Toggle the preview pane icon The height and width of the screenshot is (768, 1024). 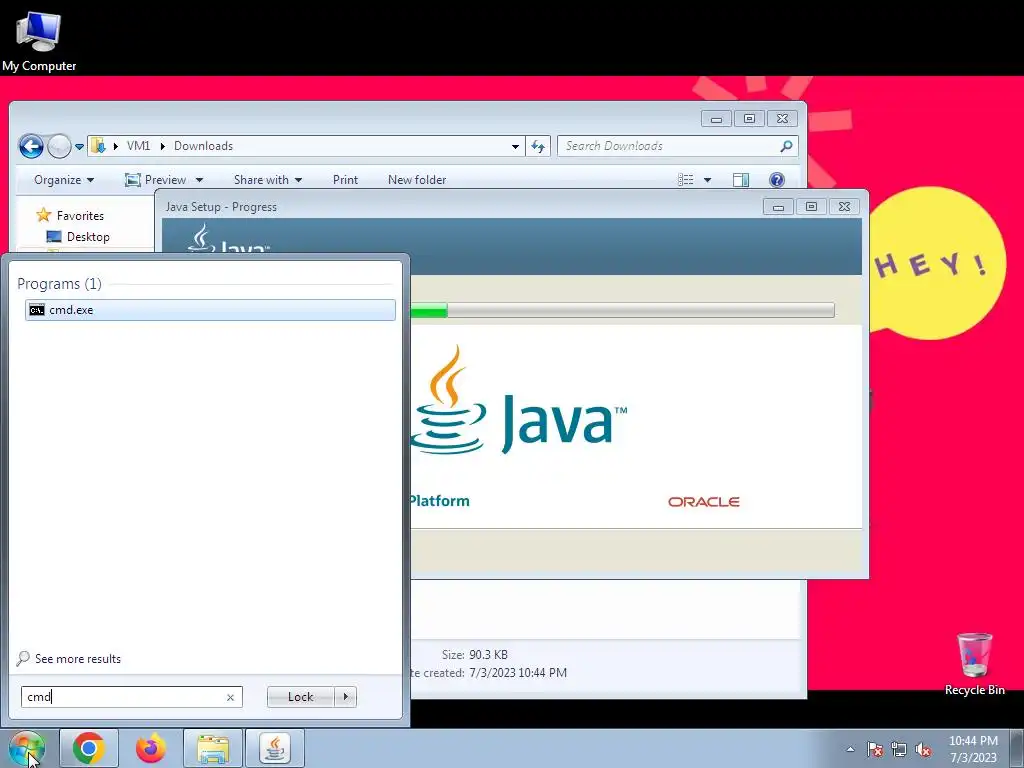point(741,180)
